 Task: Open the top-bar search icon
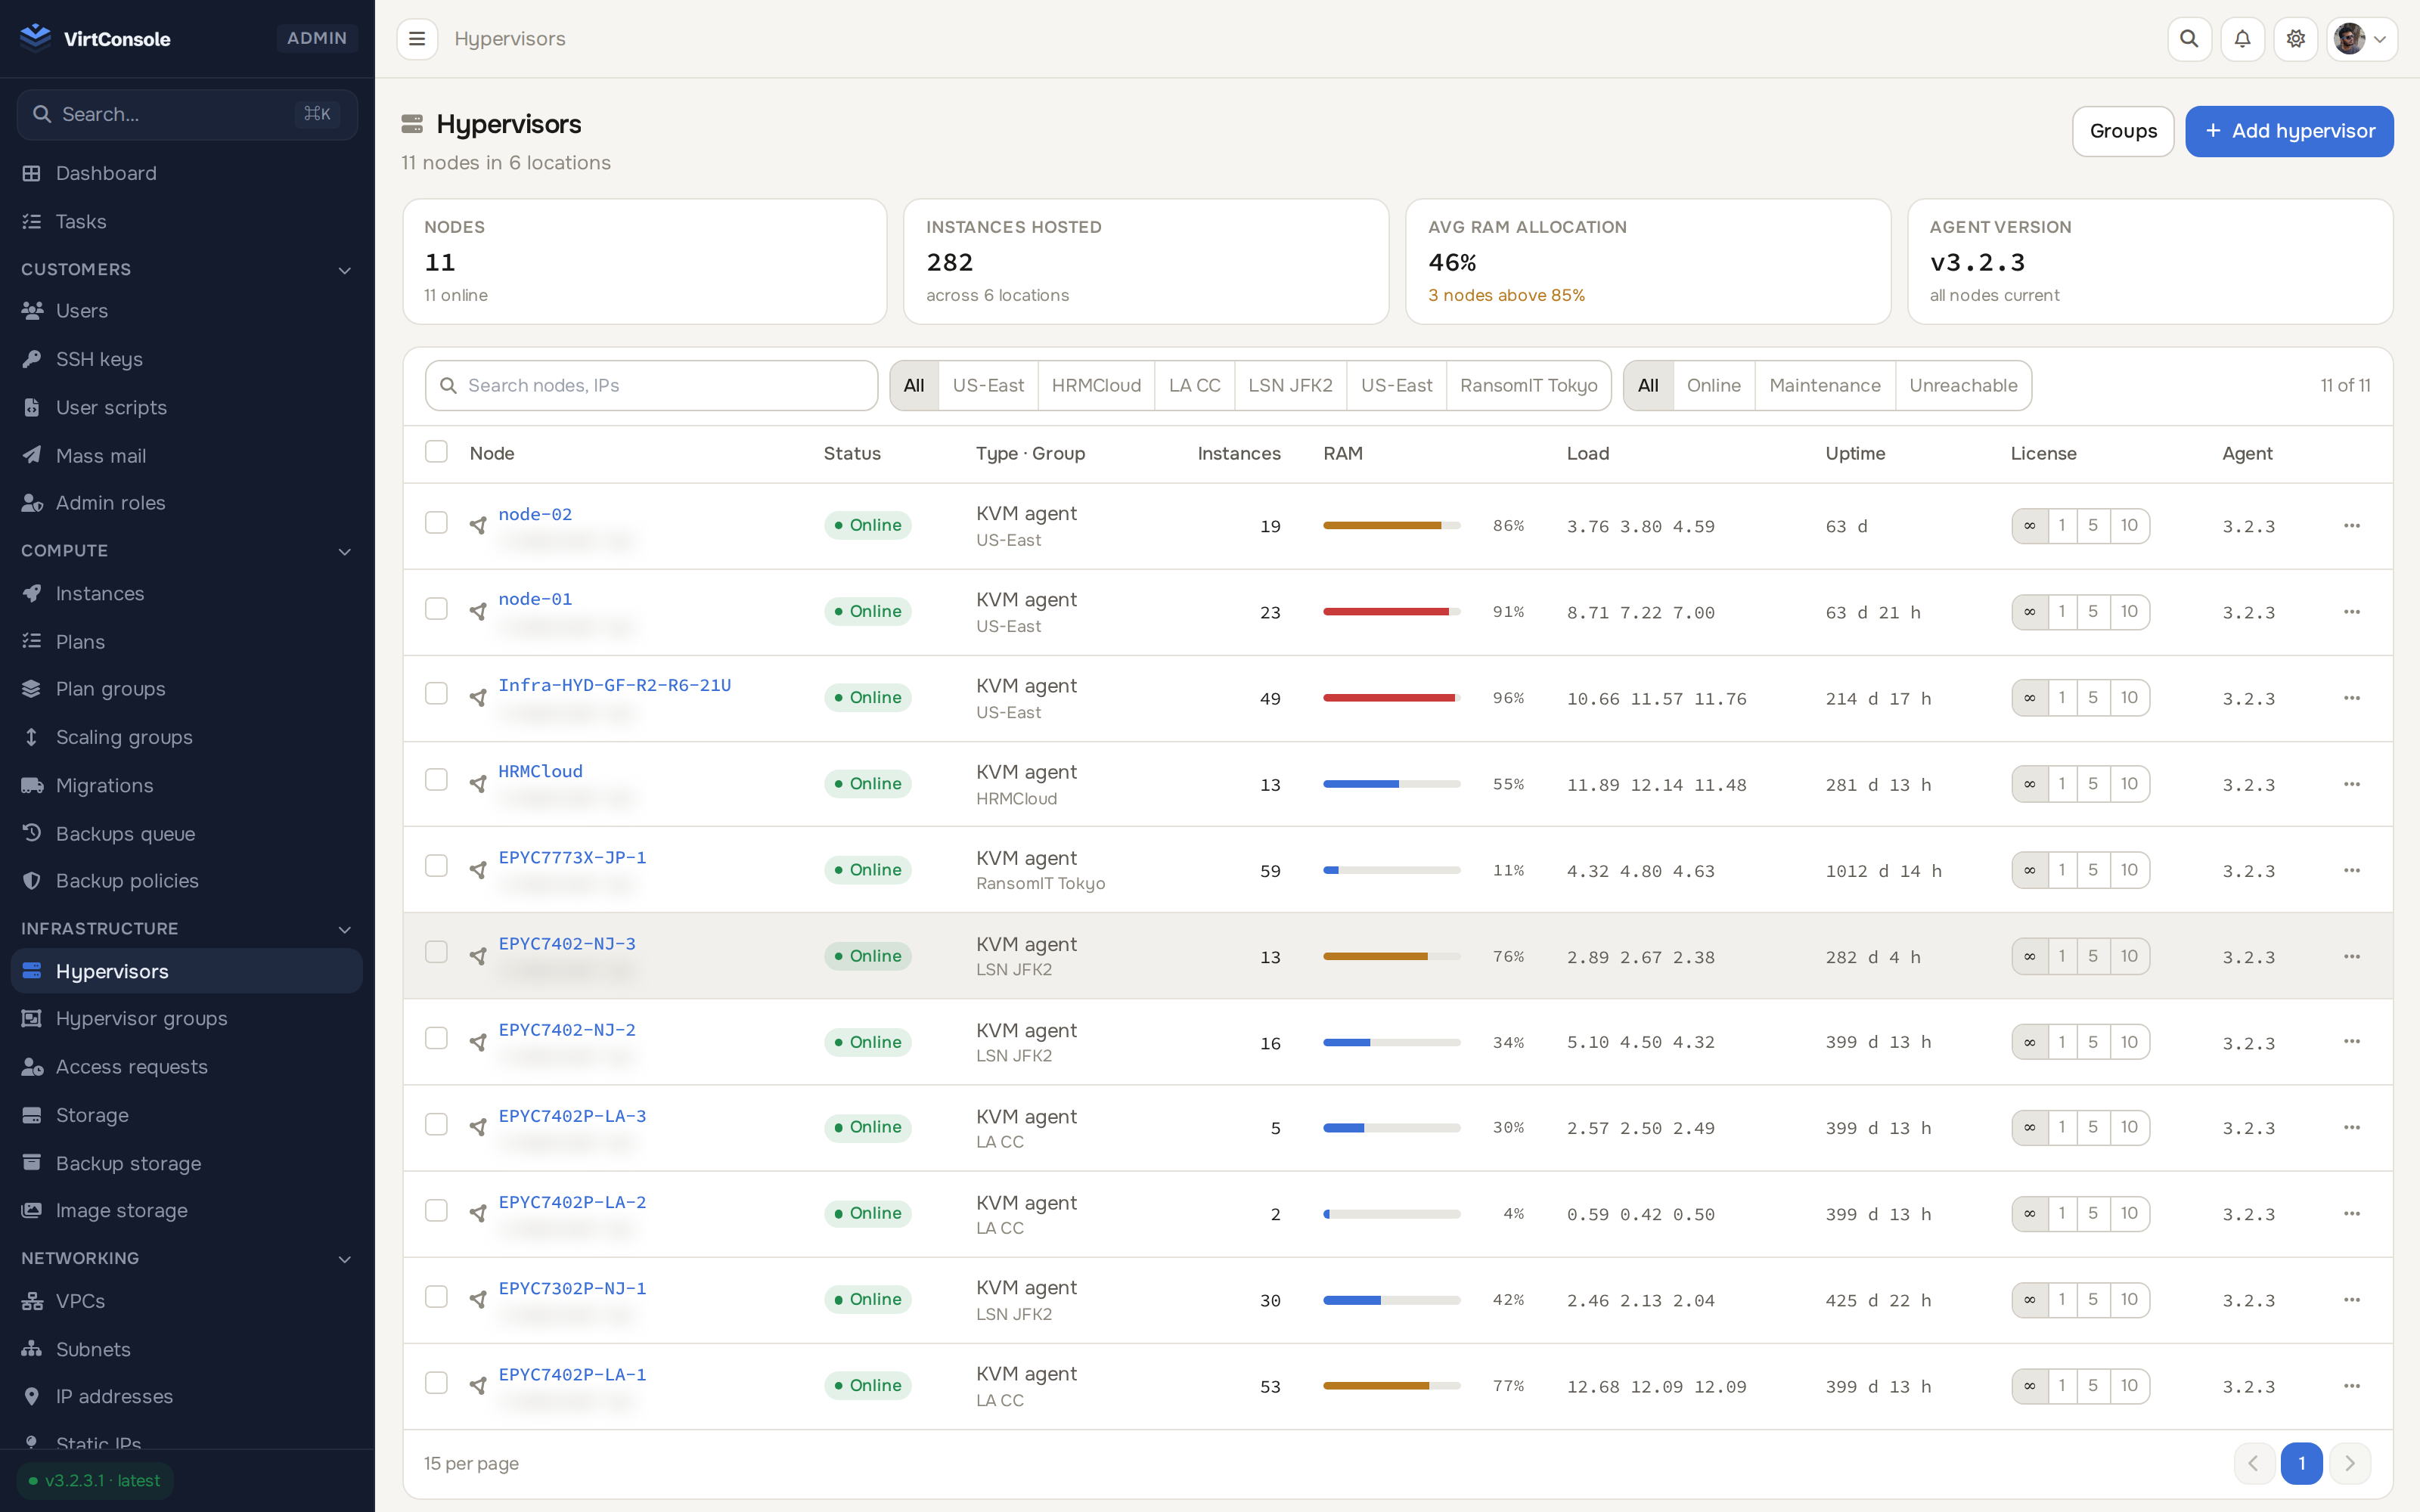[2189, 39]
